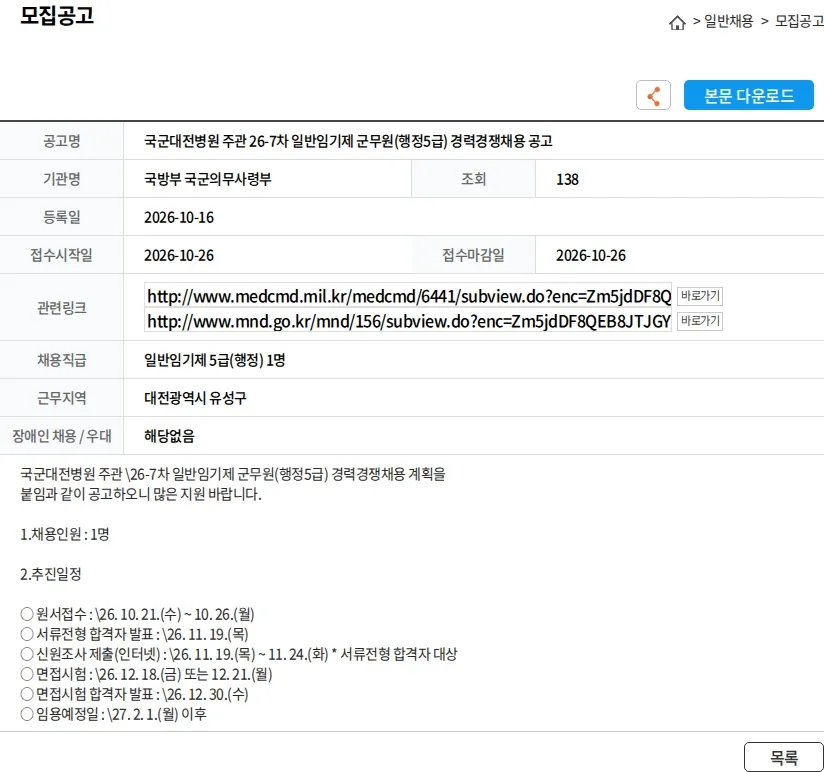Click the red share icon button
824x772 pixels.
click(x=653, y=95)
